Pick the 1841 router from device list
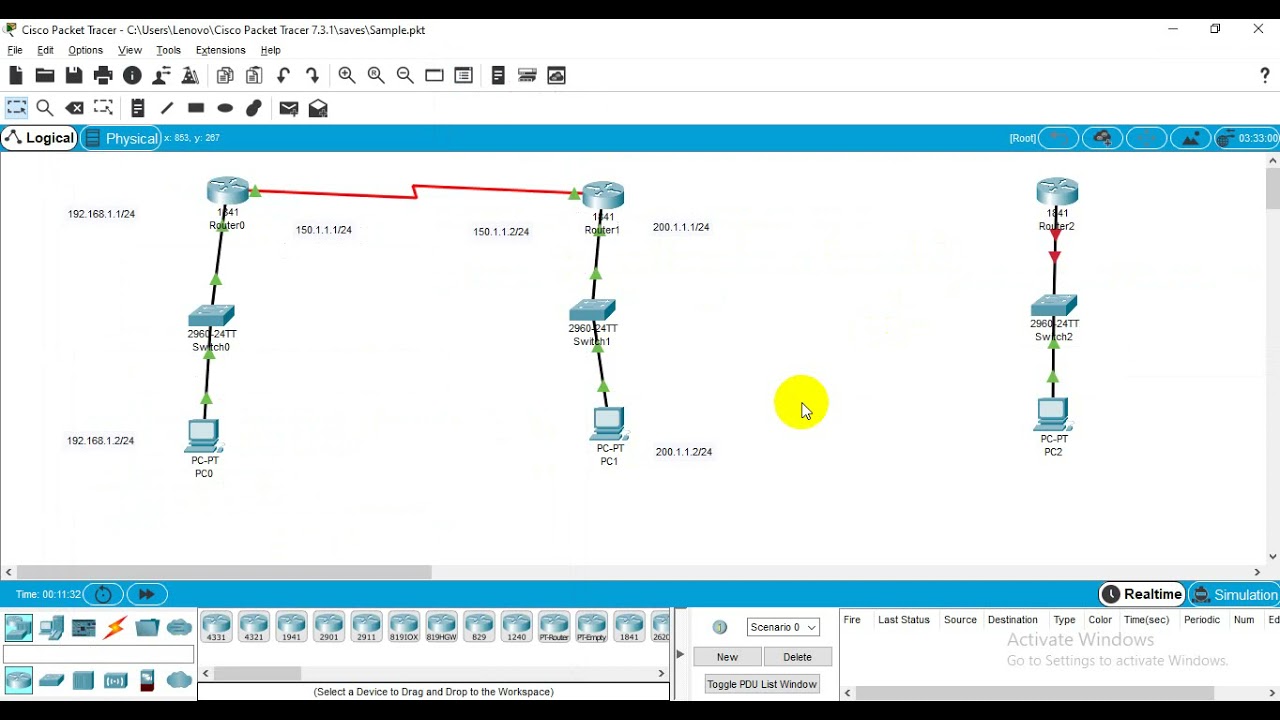Screen dimensions: 1280x720 pos(629,627)
